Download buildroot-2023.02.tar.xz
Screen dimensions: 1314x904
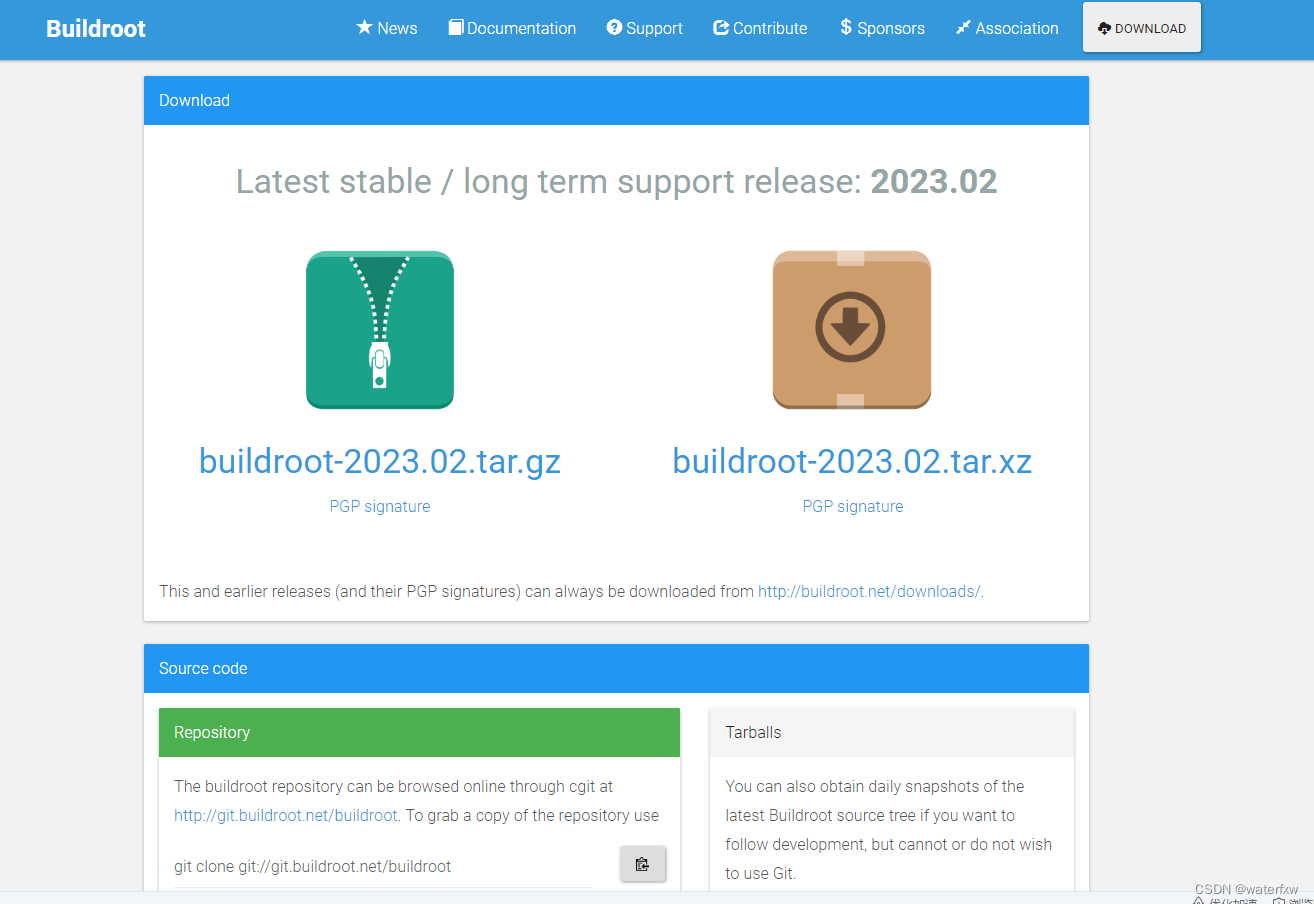[x=852, y=461]
